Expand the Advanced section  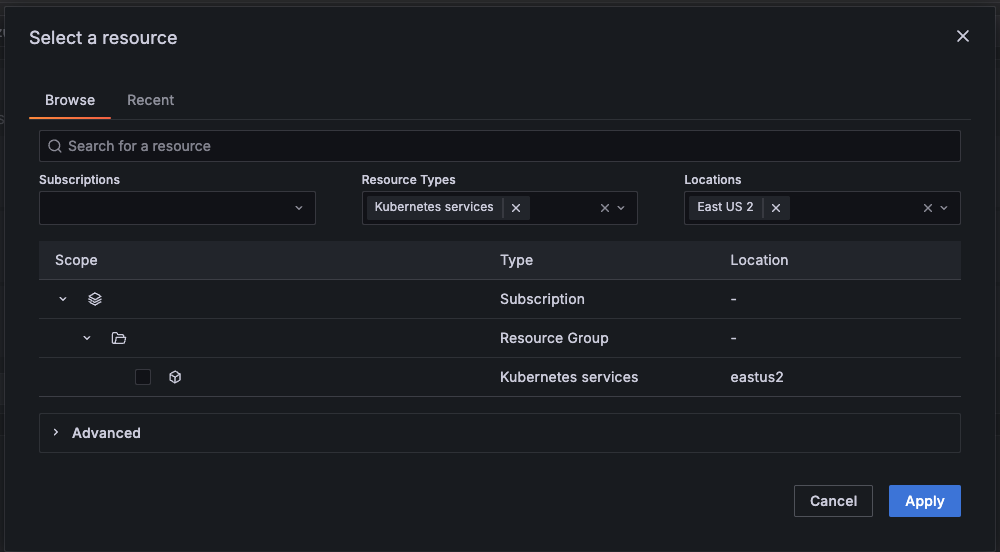56,433
